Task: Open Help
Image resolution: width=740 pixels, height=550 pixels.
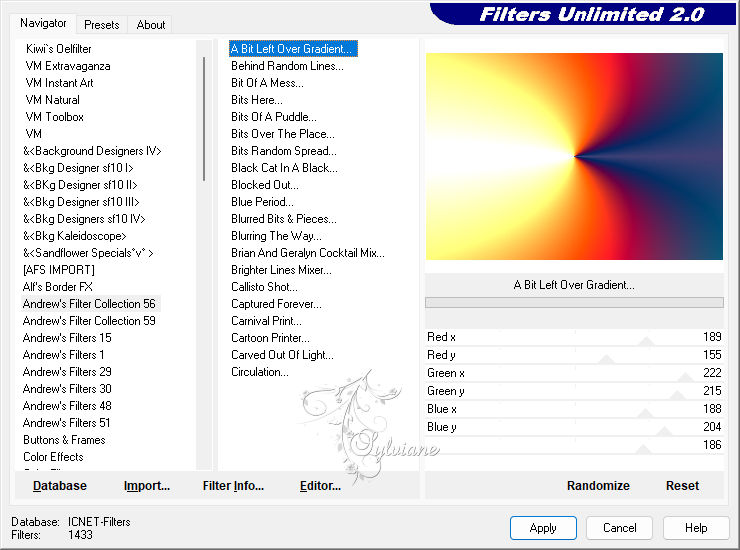Action: 696,528
